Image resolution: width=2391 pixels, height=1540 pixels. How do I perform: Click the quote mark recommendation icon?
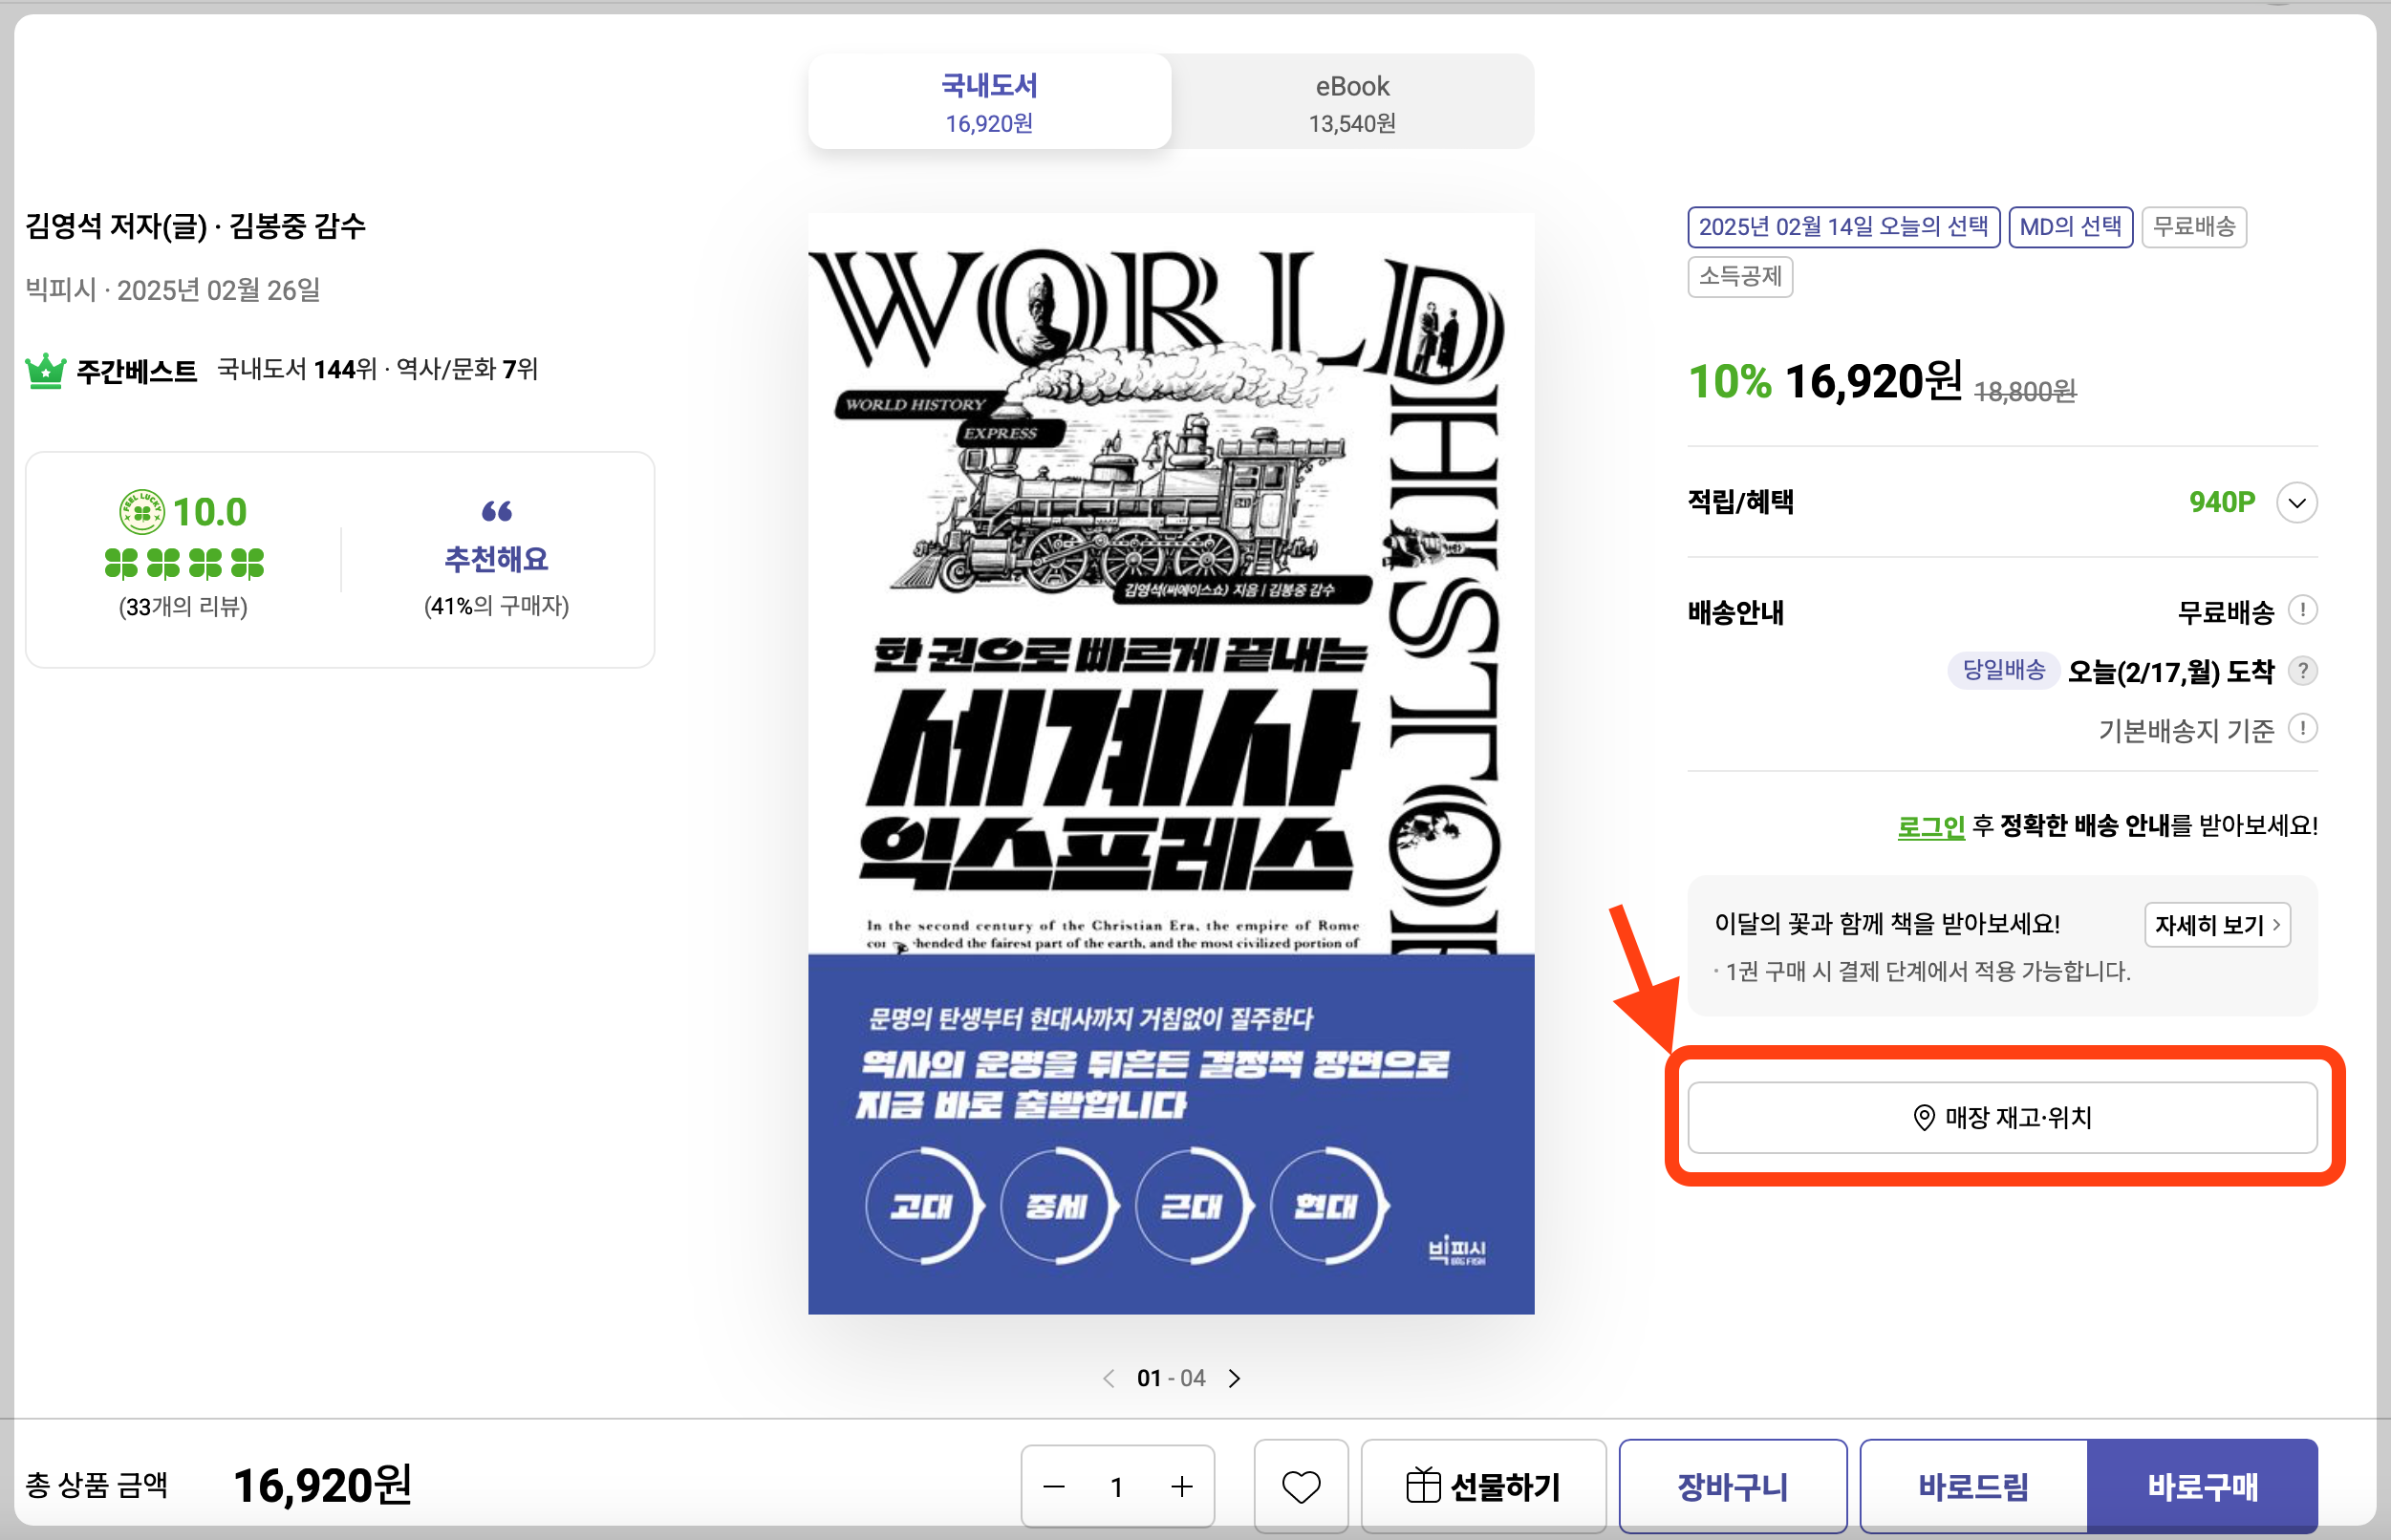click(x=496, y=511)
